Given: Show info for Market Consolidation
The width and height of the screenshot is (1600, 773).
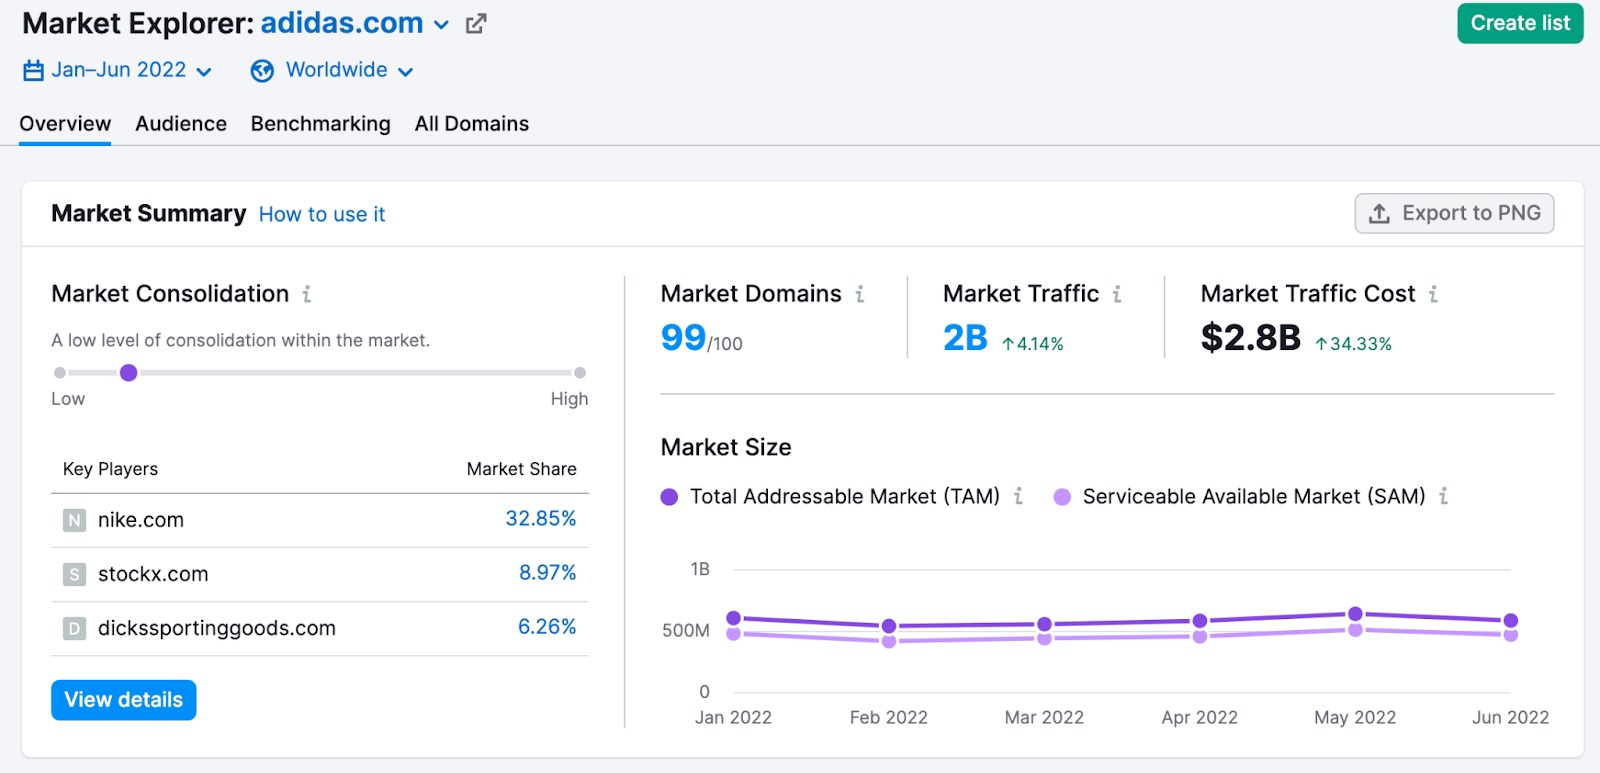Looking at the screenshot, I should 307,294.
